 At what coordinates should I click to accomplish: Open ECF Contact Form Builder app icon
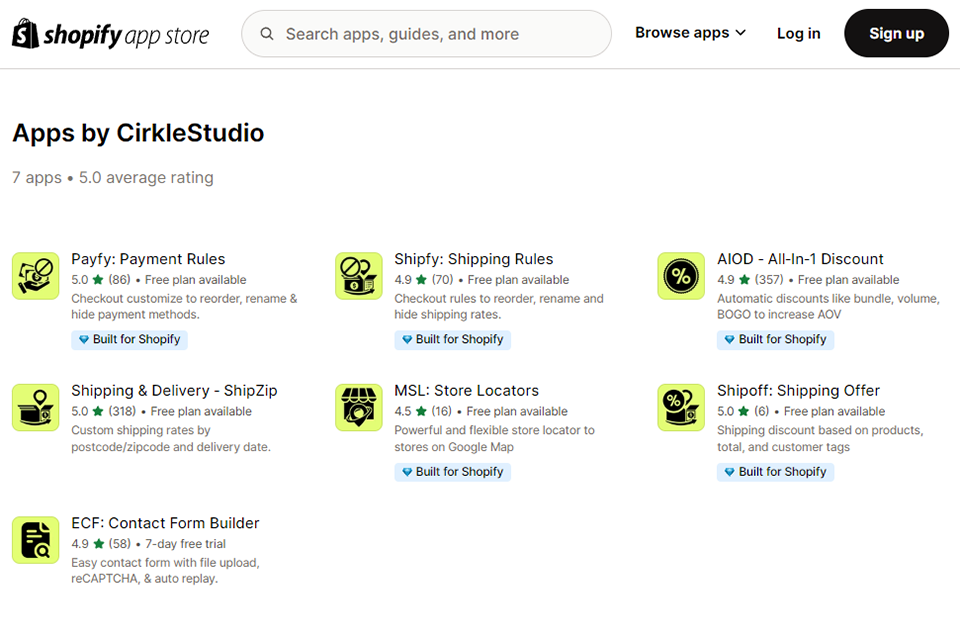coord(36,540)
